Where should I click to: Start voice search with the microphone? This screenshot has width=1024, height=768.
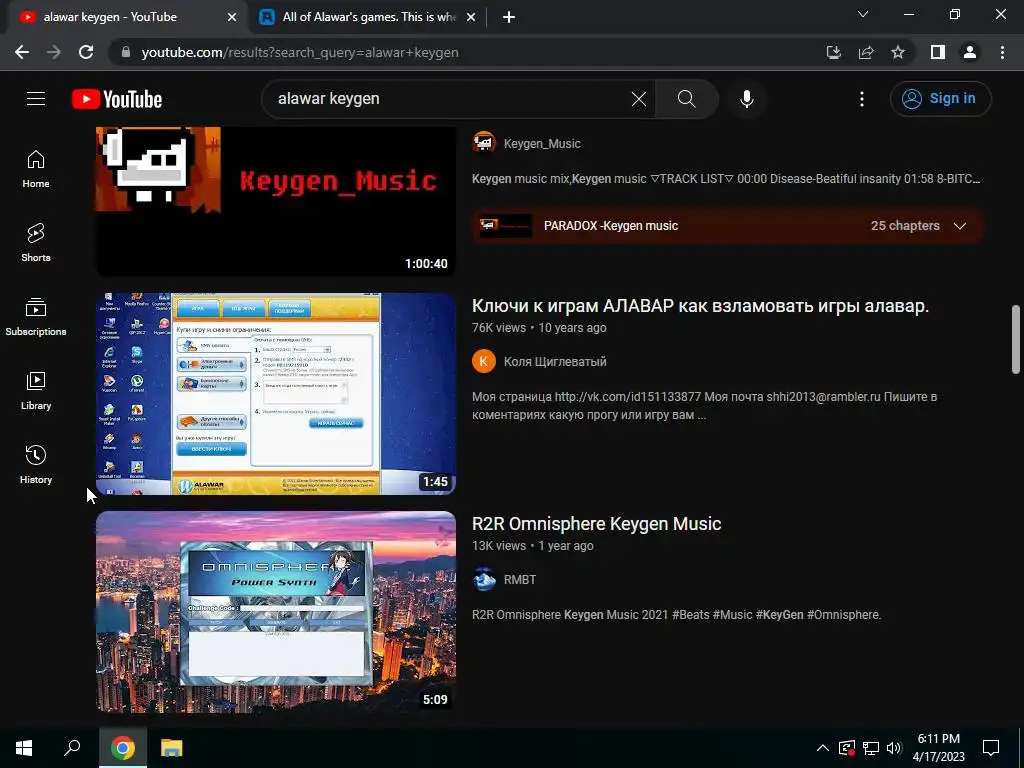746,99
